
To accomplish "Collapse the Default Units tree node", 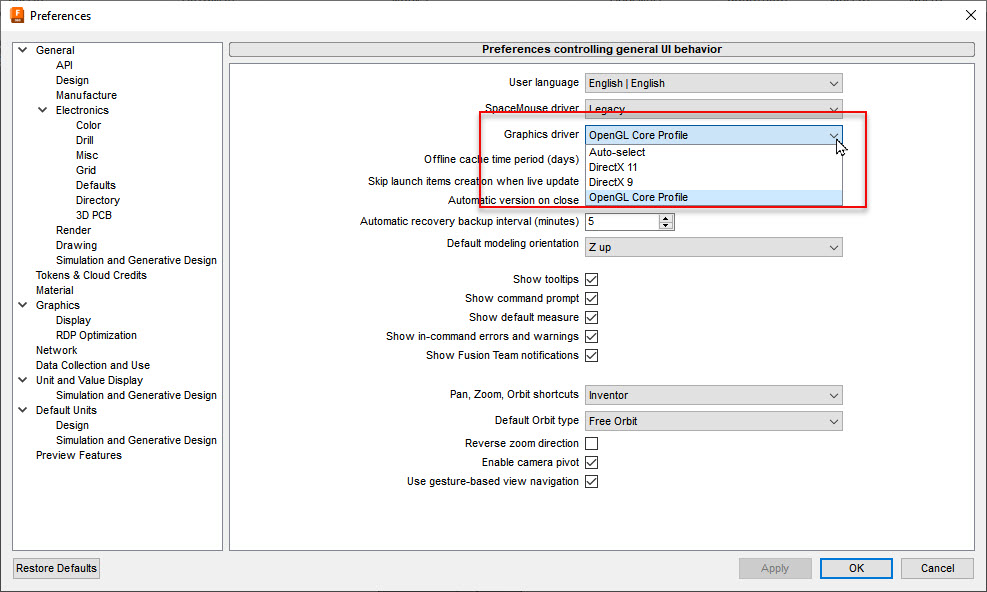I will point(23,410).
